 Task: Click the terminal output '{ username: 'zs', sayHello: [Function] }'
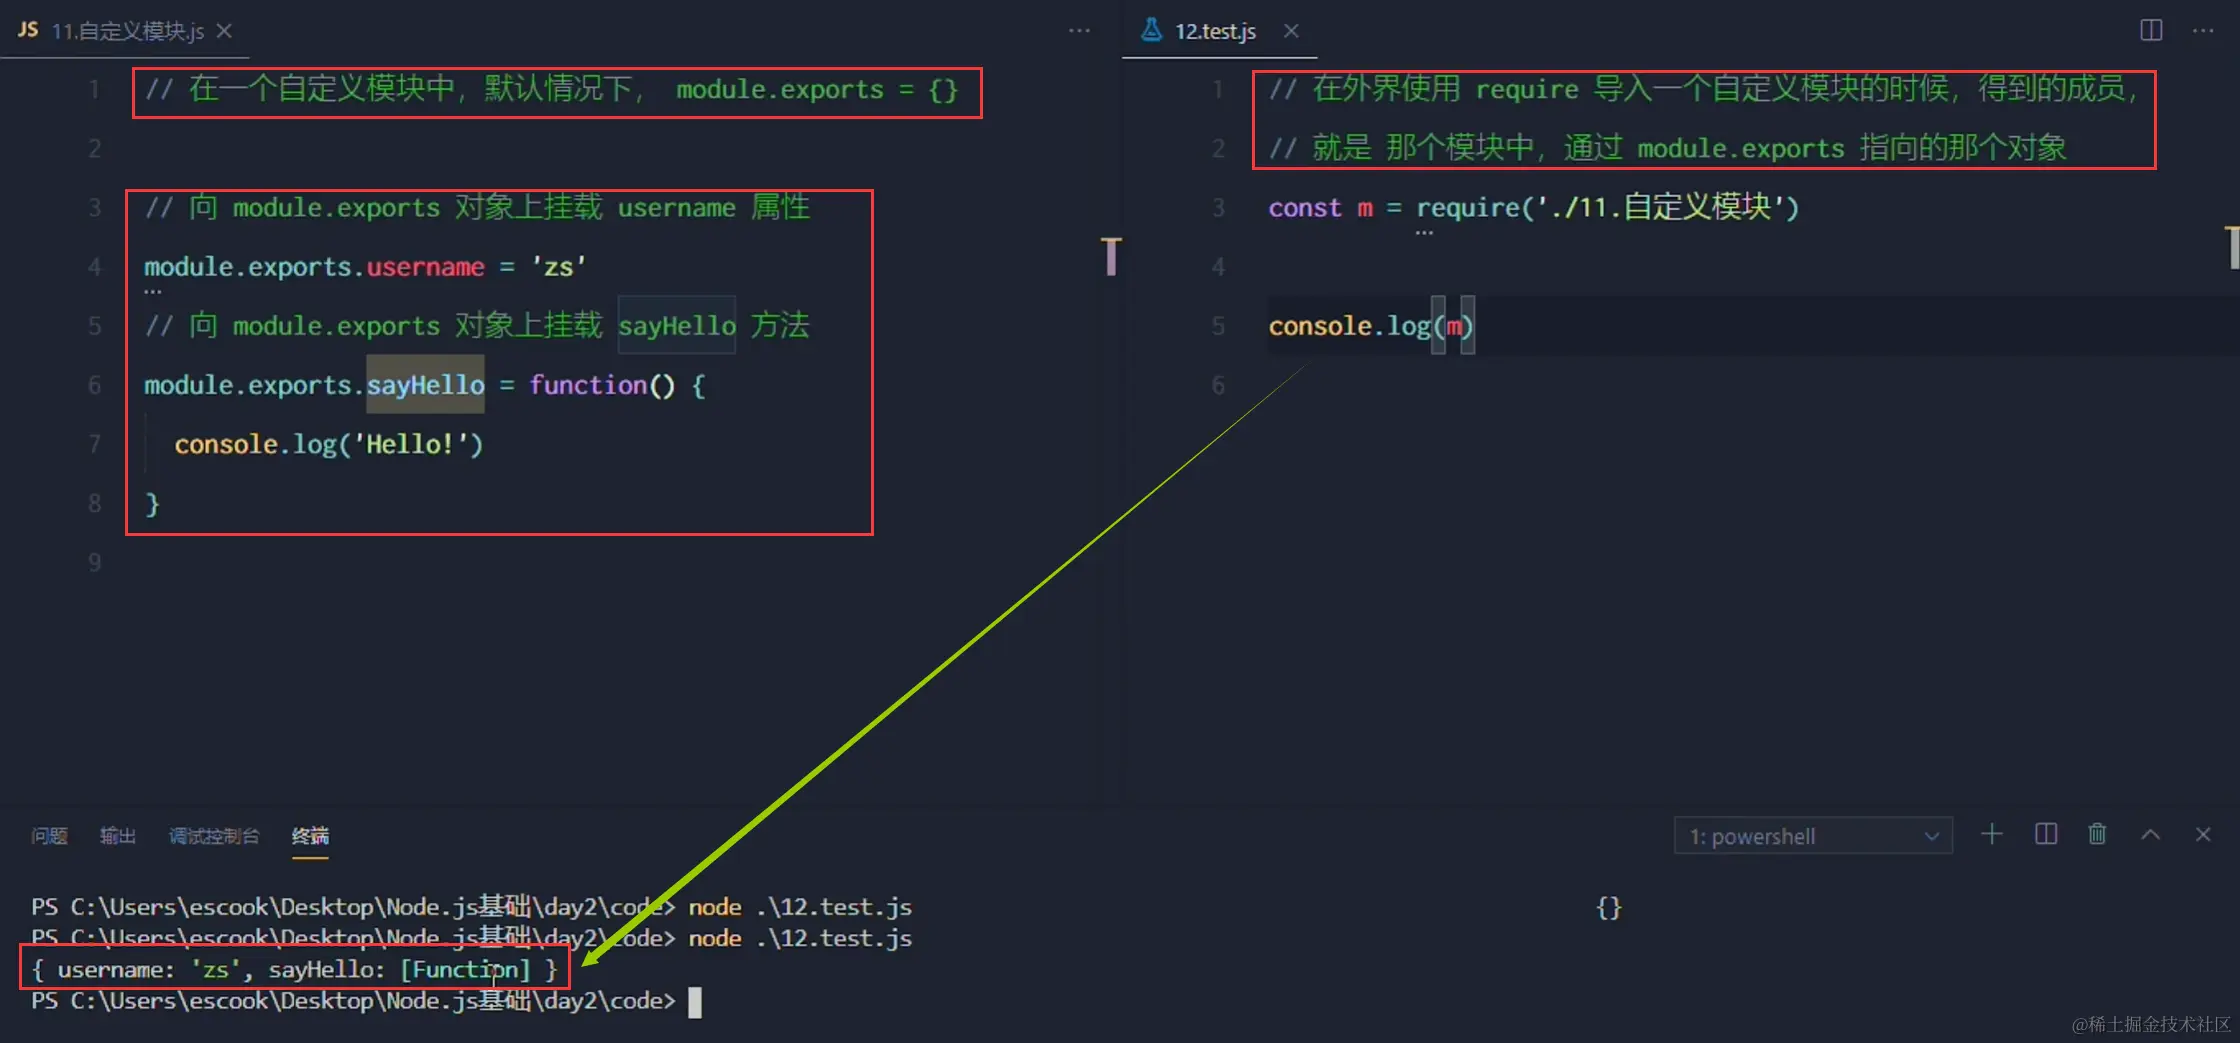294,969
